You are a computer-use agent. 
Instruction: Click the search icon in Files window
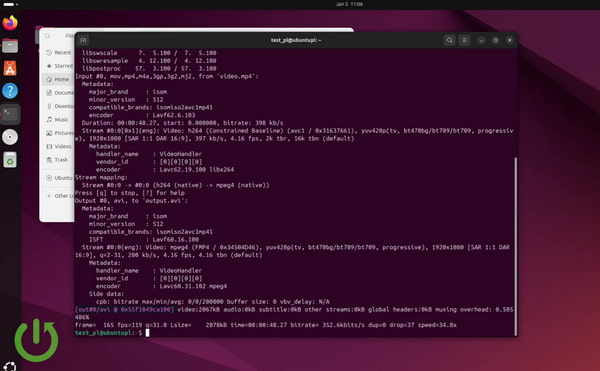pyautogui.click(x=47, y=36)
